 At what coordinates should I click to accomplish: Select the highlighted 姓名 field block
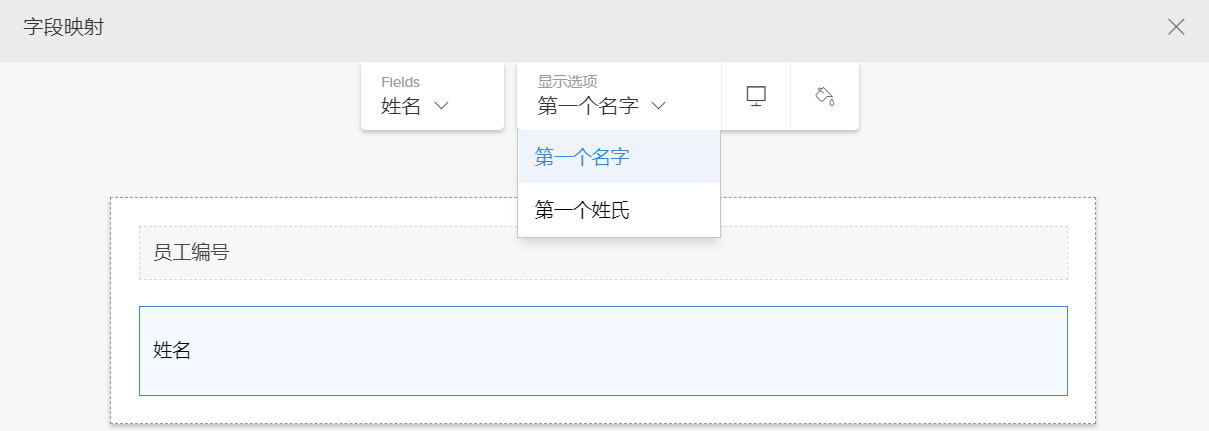[x=603, y=350]
